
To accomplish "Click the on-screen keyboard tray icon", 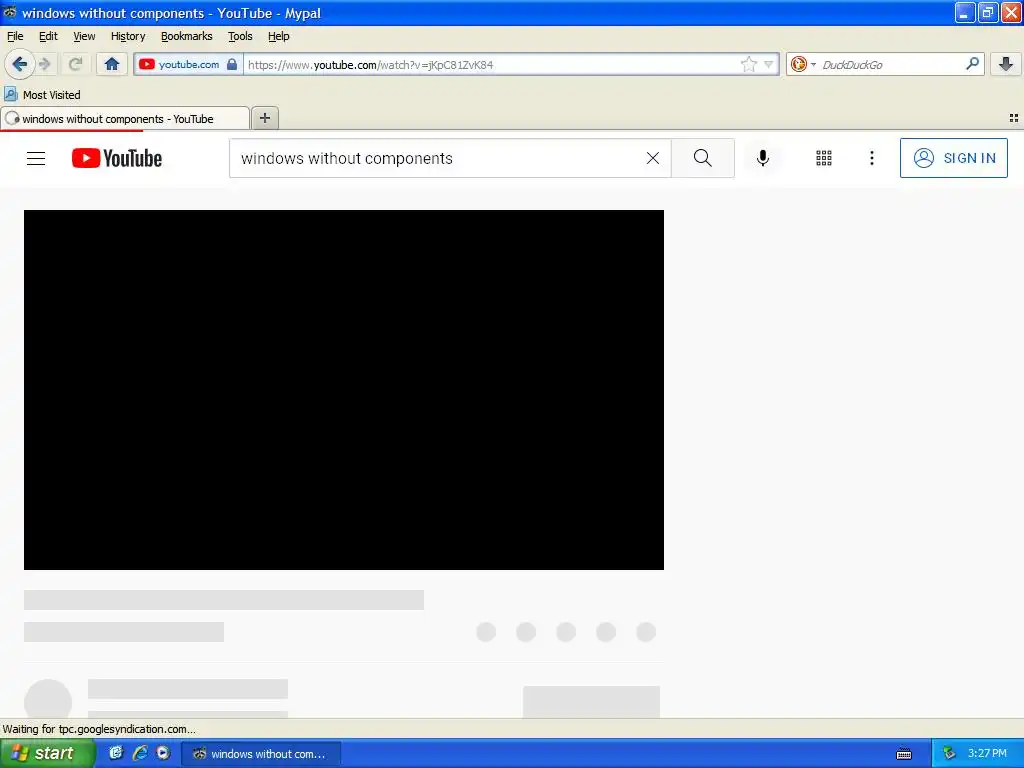I will (x=904, y=754).
